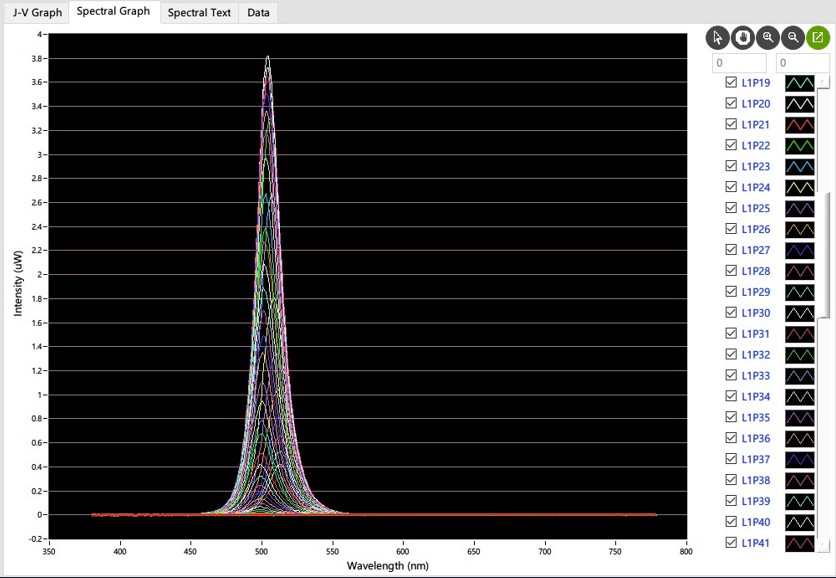Click the L1P19 cyan line swatch
This screenshot has height=578, width=836.
800,83
